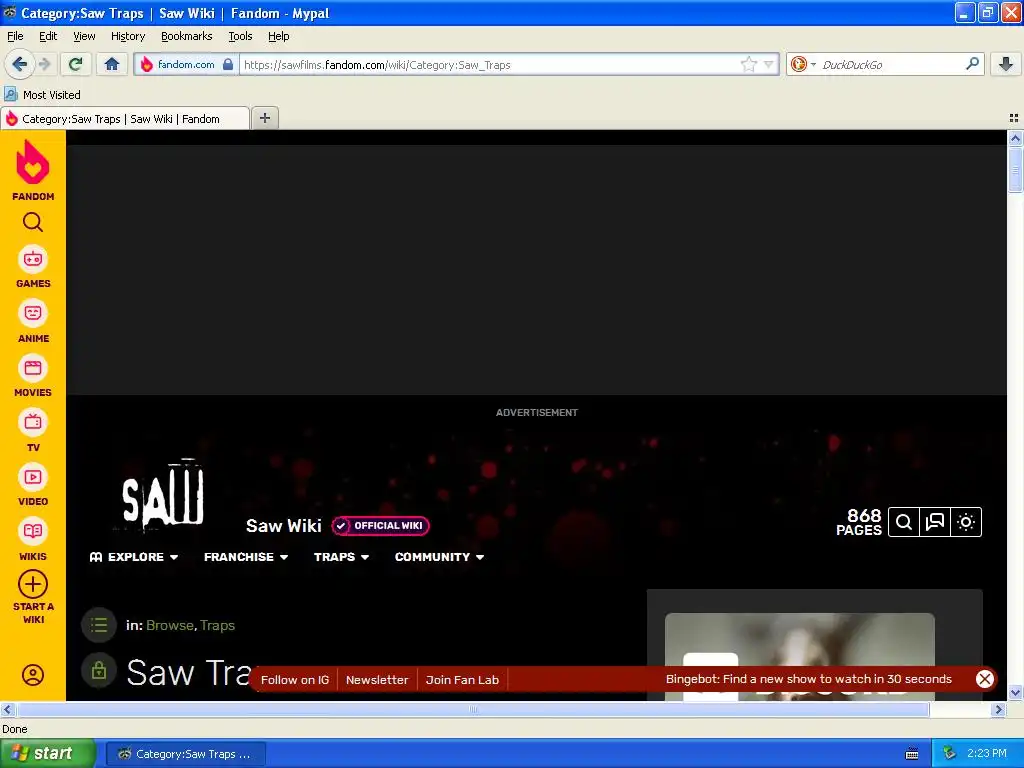Click the Browse category link
The height and width of the screenshot is (768, 1024).
[170, 625]
